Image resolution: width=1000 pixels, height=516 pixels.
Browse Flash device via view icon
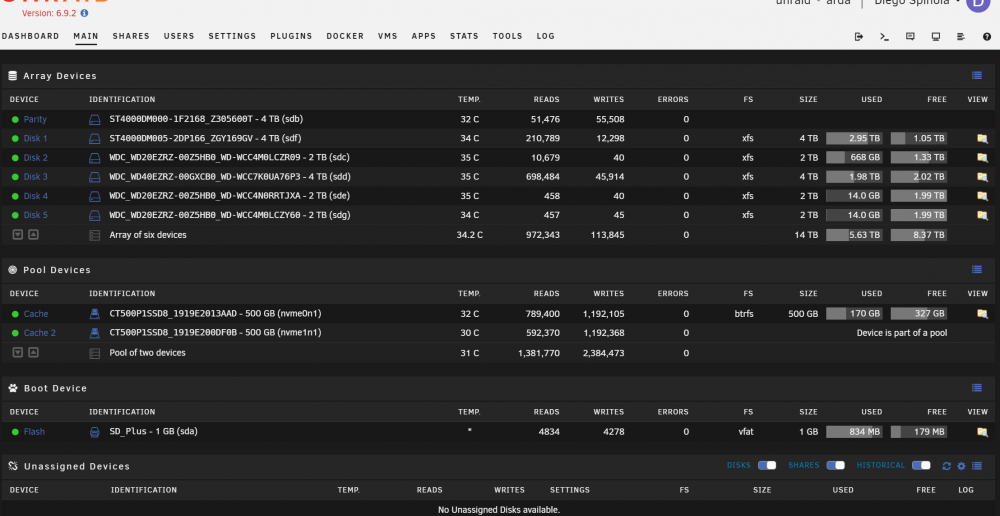pyautogui.click(x=982, y=432)
